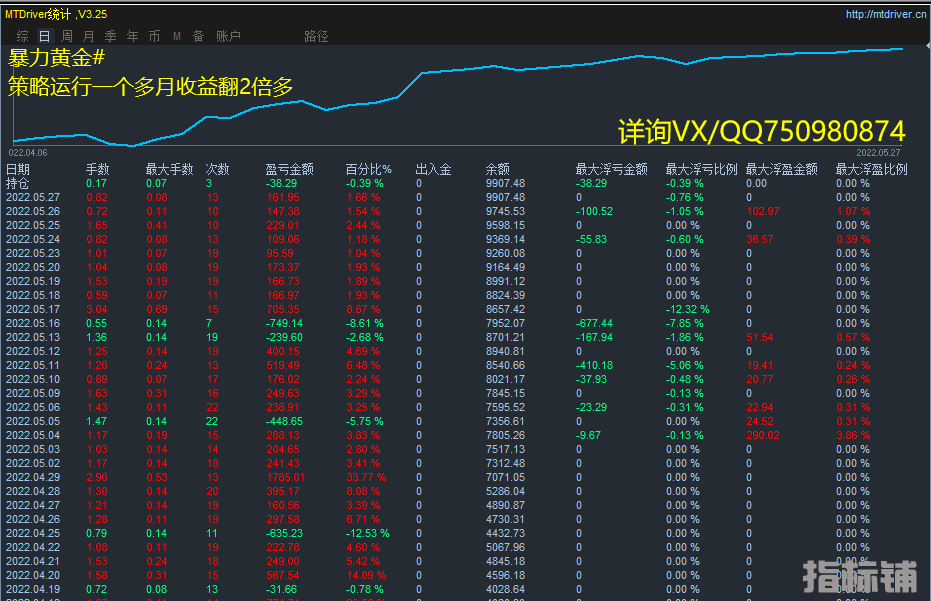Click profit value 1785.01

click(286, 477)
